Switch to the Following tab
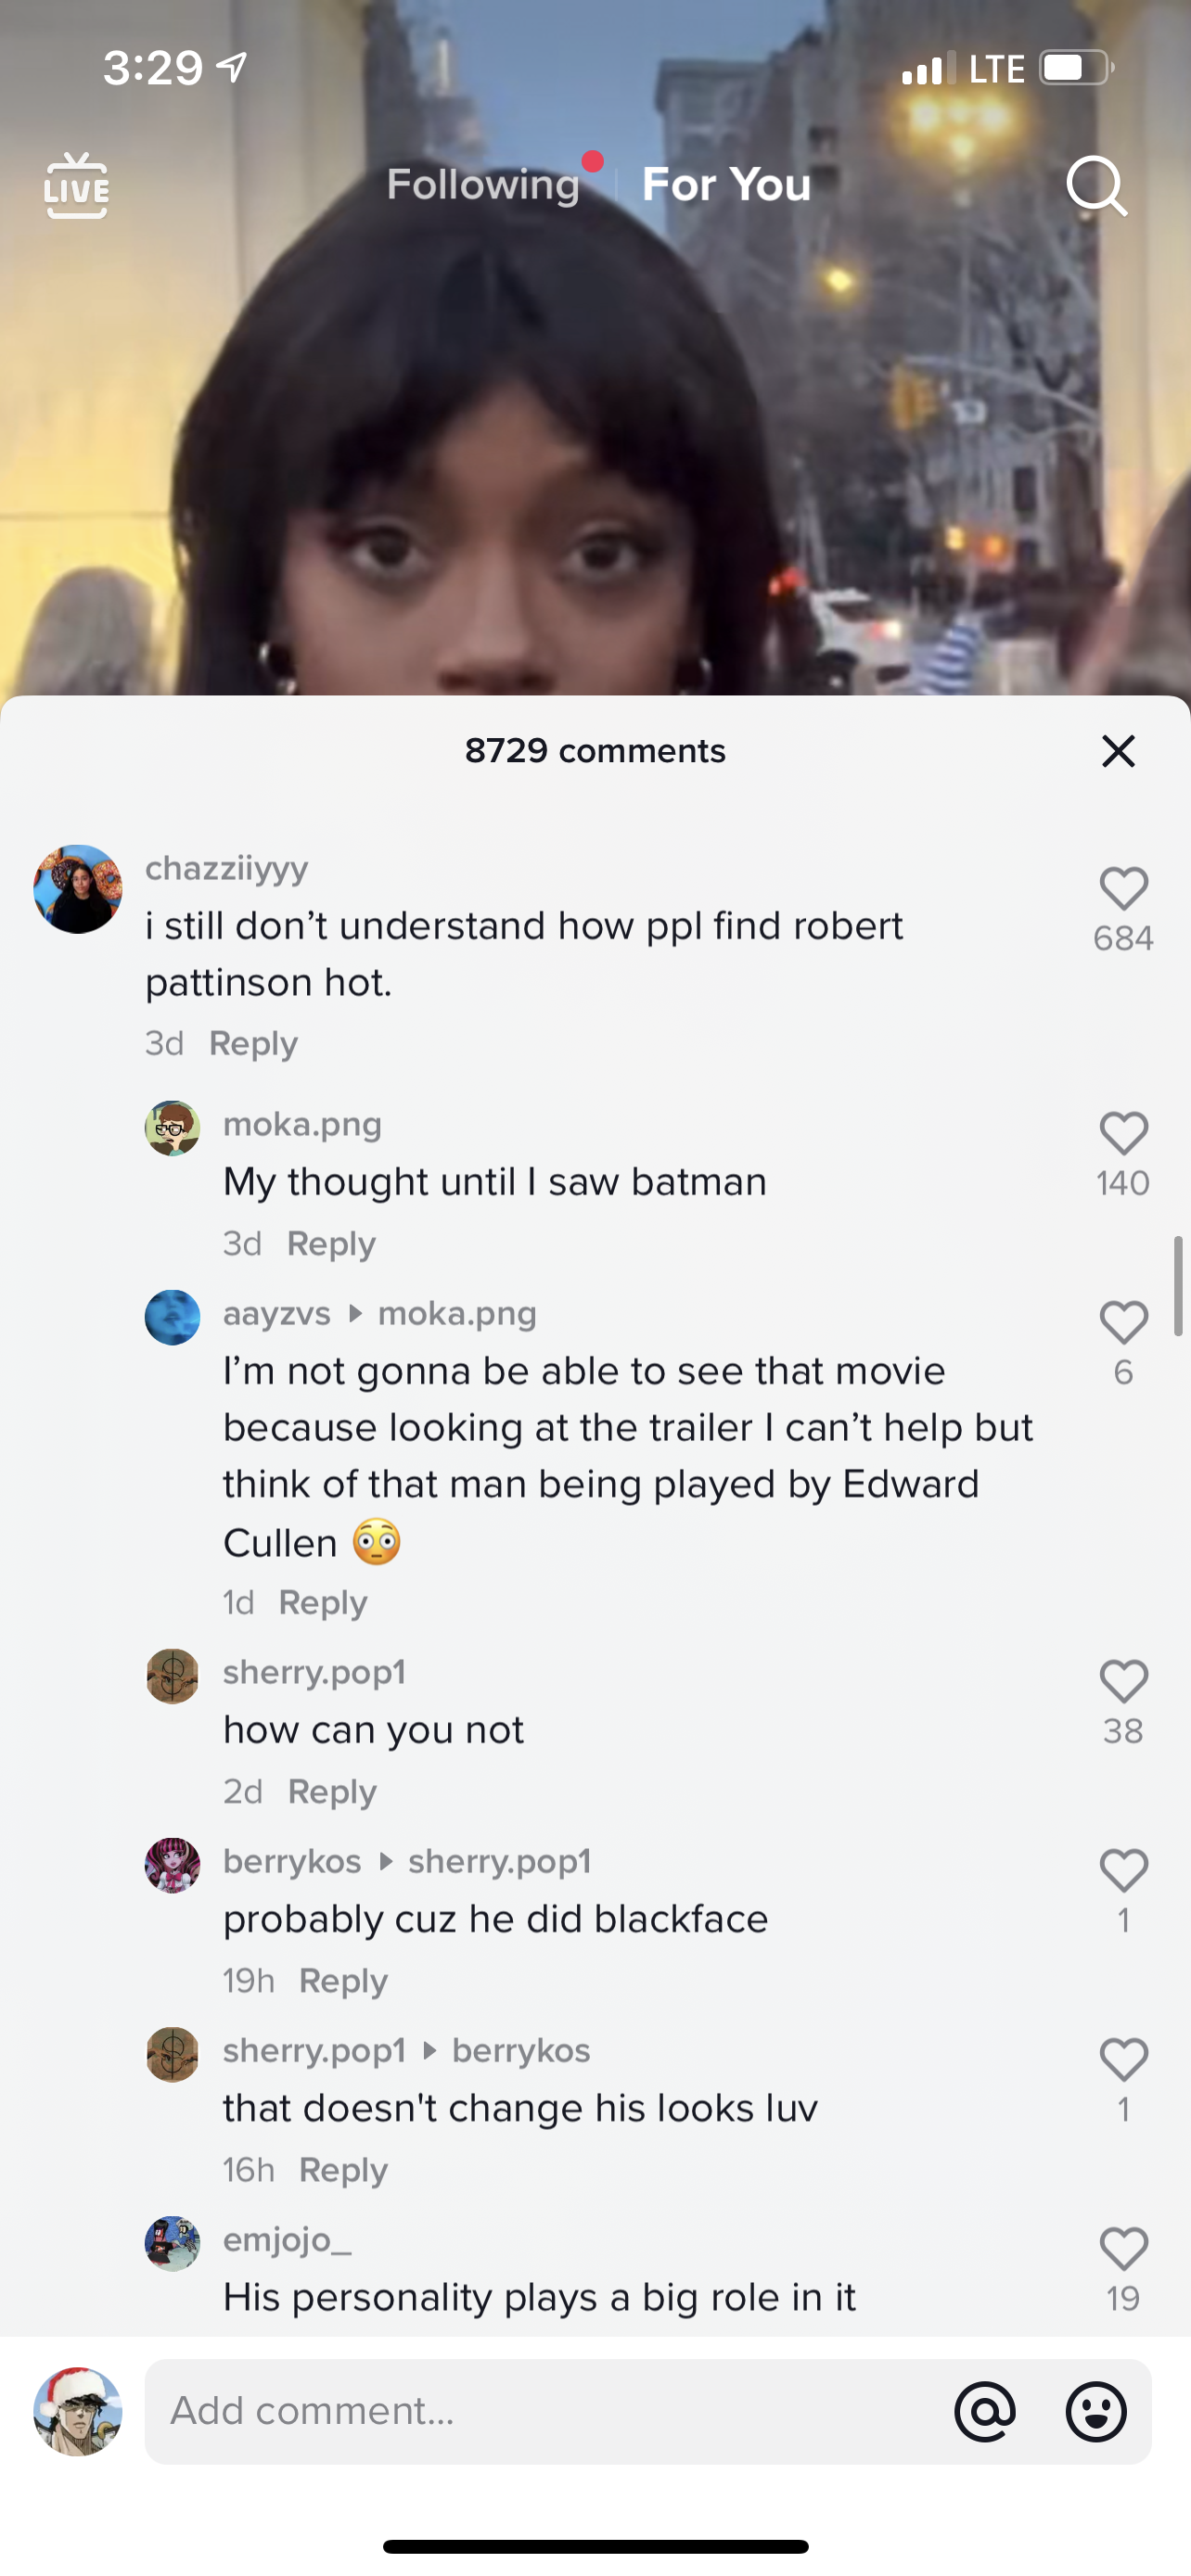This screenshot has height=2576, width=1191. point(483,185)
